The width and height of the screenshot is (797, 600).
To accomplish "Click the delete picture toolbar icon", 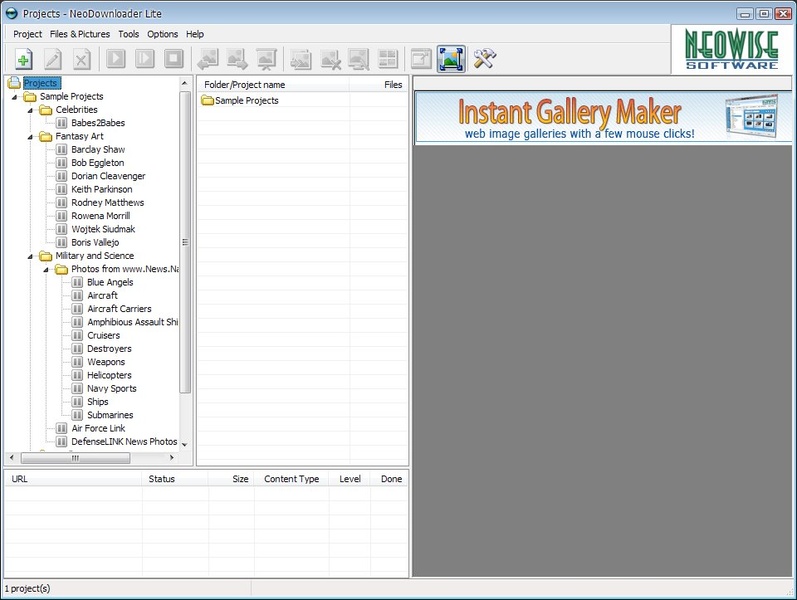I will coord(330,59).
